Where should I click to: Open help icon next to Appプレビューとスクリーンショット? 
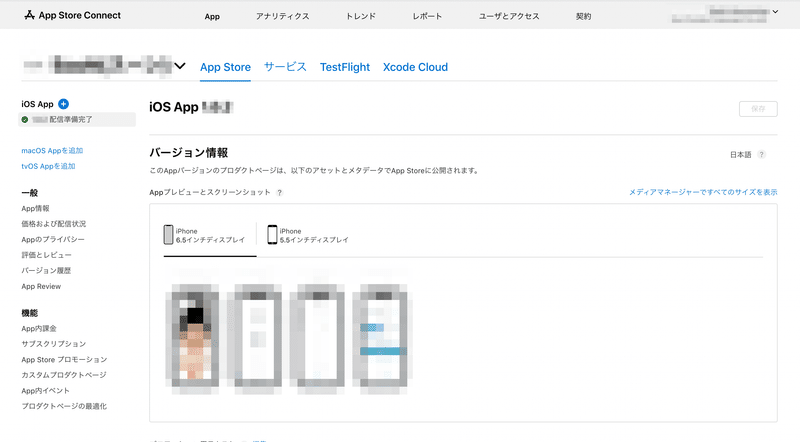[279, 192]
